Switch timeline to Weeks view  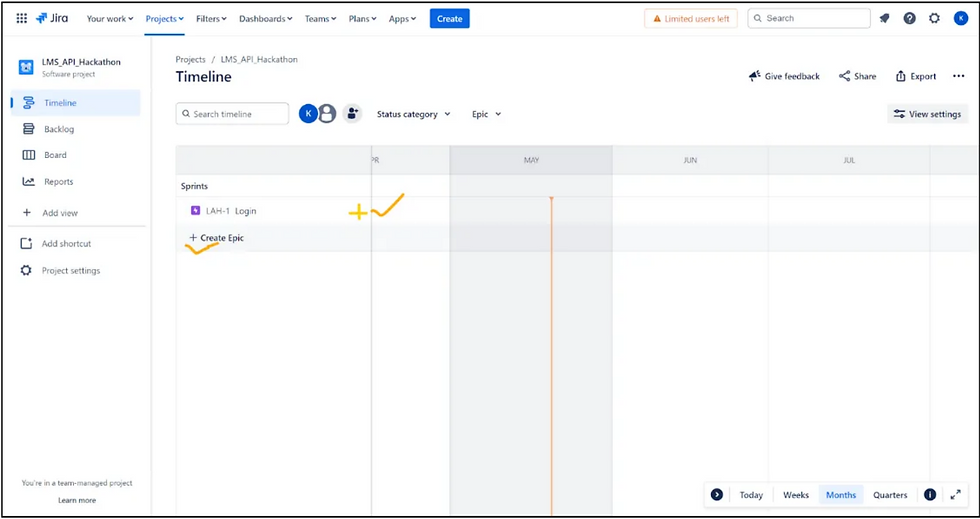pyautogui.click(x=796, y=495)
